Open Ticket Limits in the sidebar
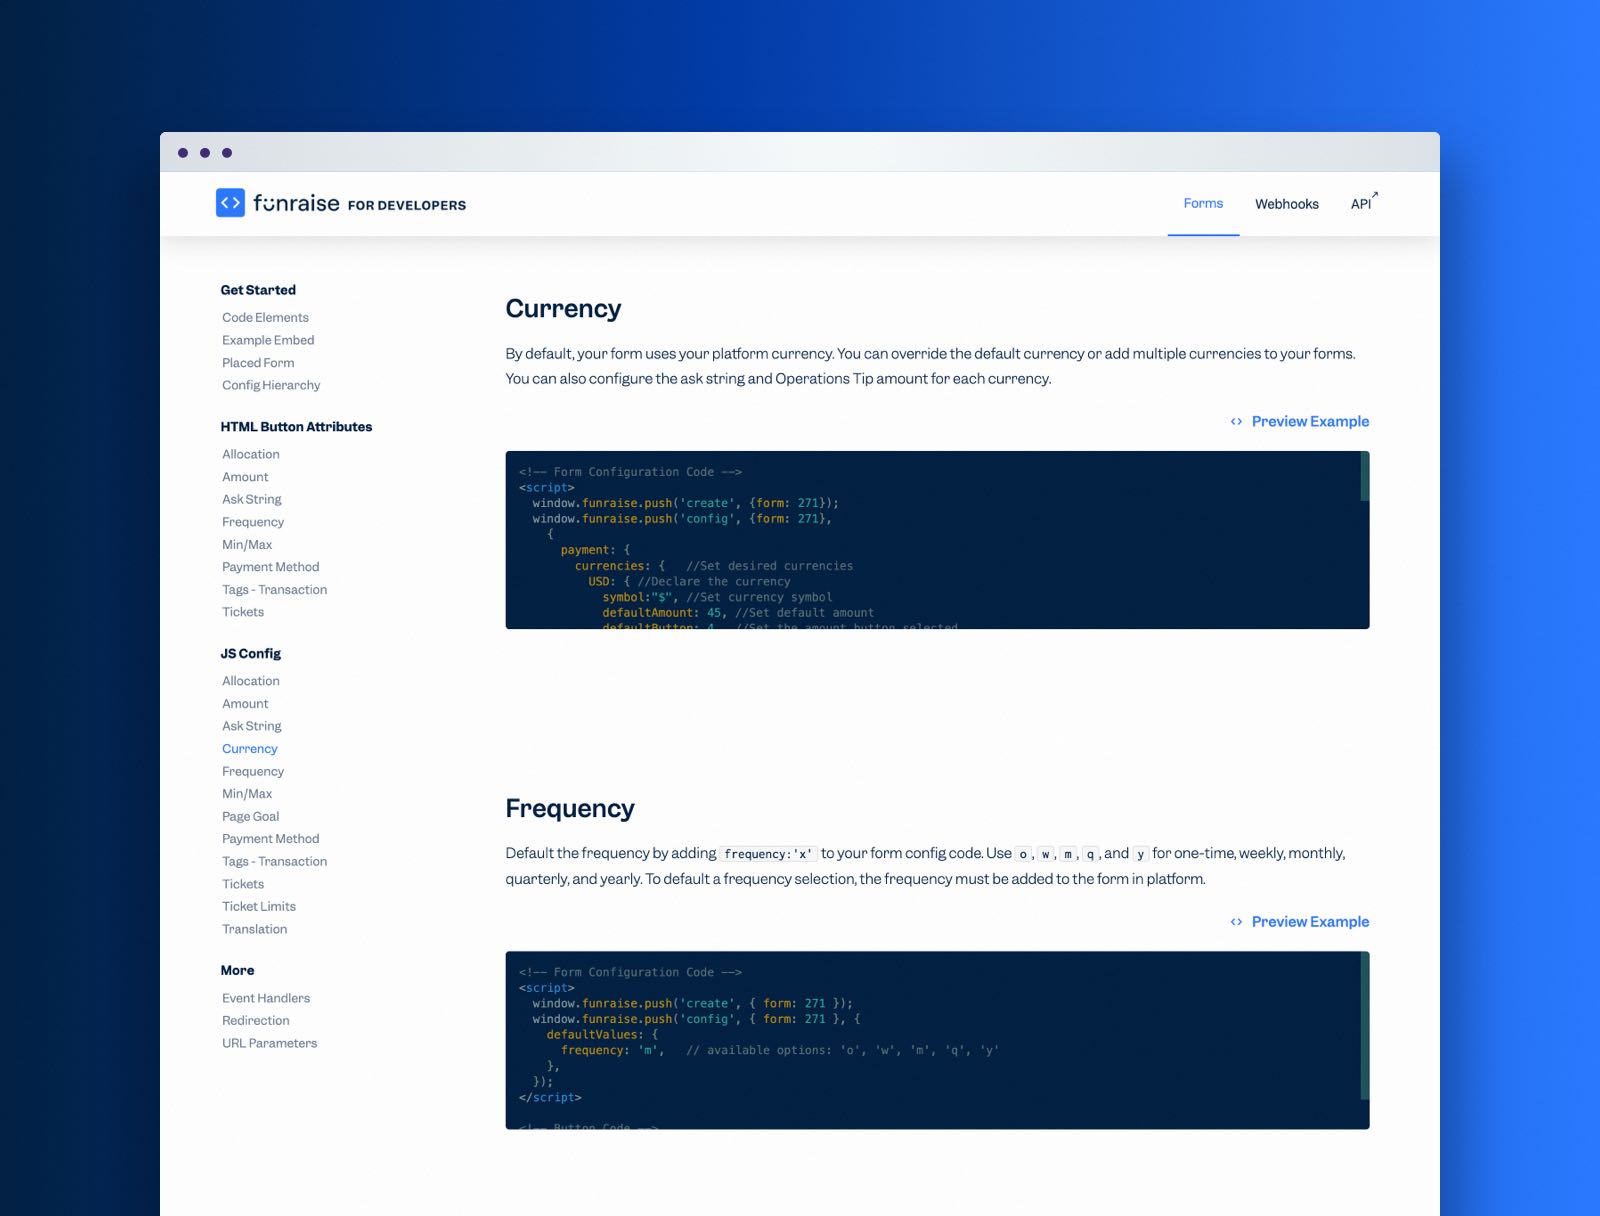 (259, 907)
